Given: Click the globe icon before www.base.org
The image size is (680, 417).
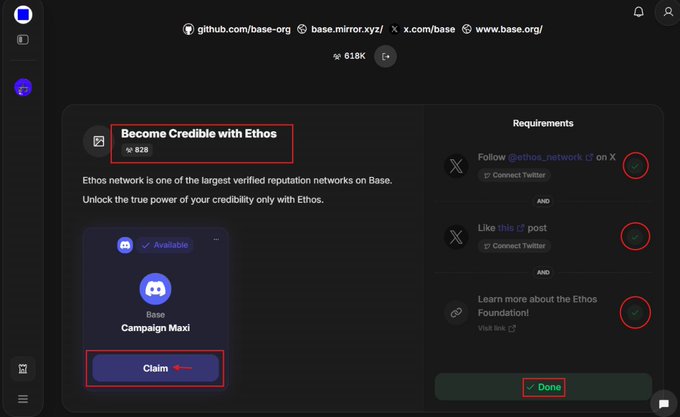Looking at the screenshot, I should coord(467,29).
